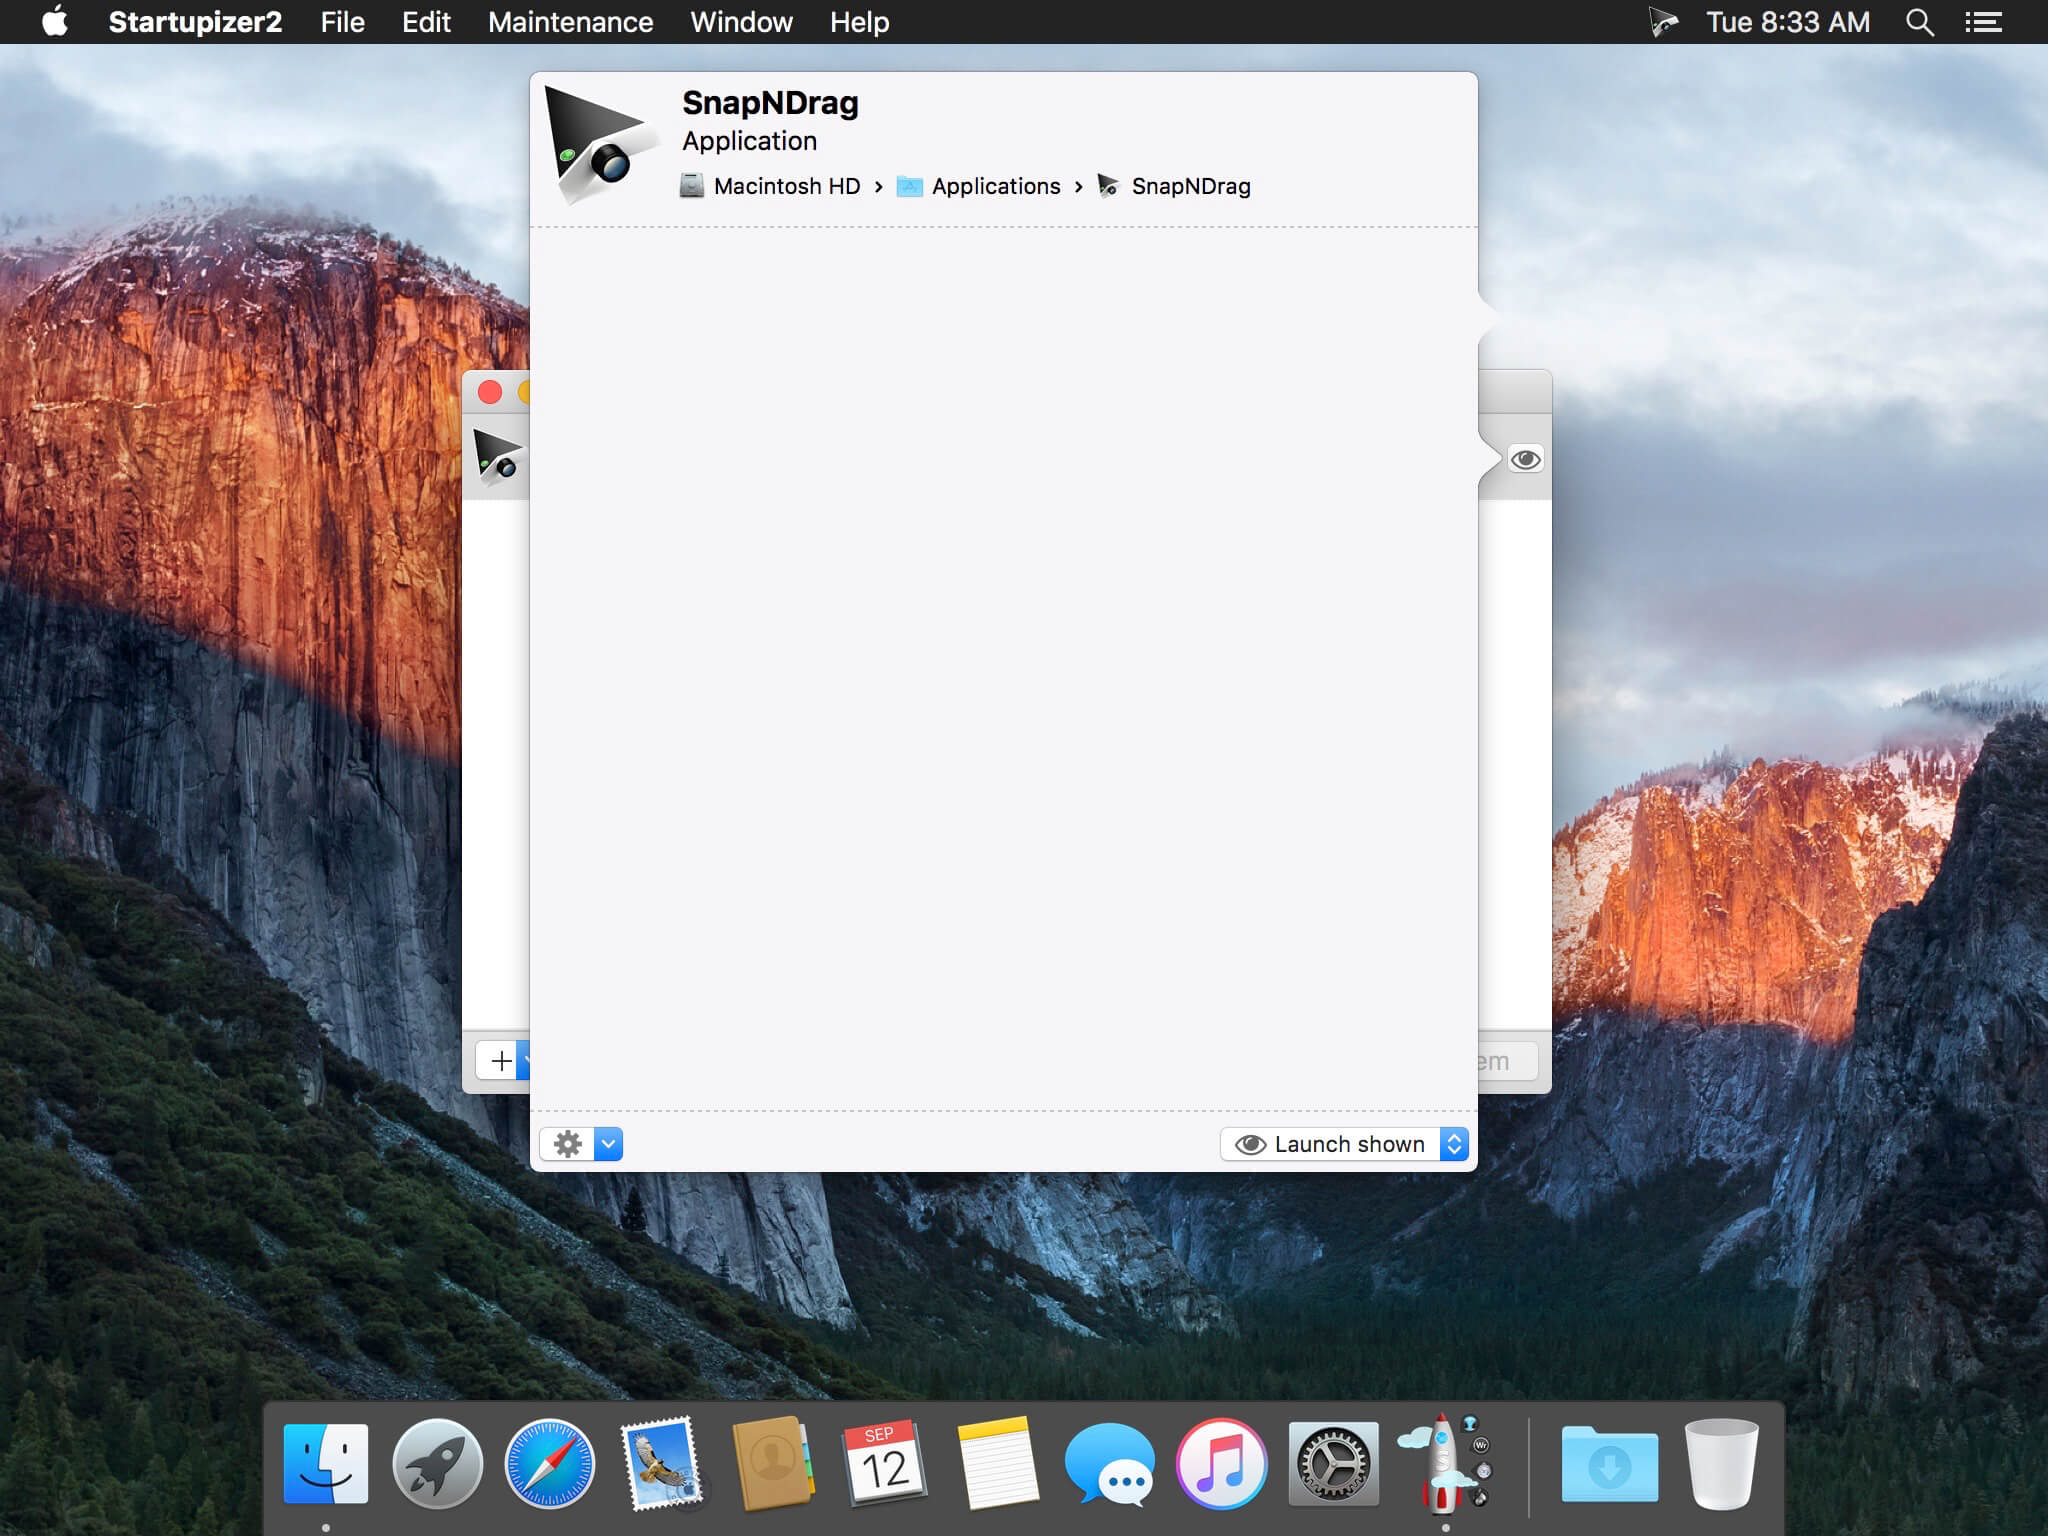Open the Trash from the Dock
The width and height of the screenshot is (2048, 1536).
pyautogui.click(x=1721, y=1464)
